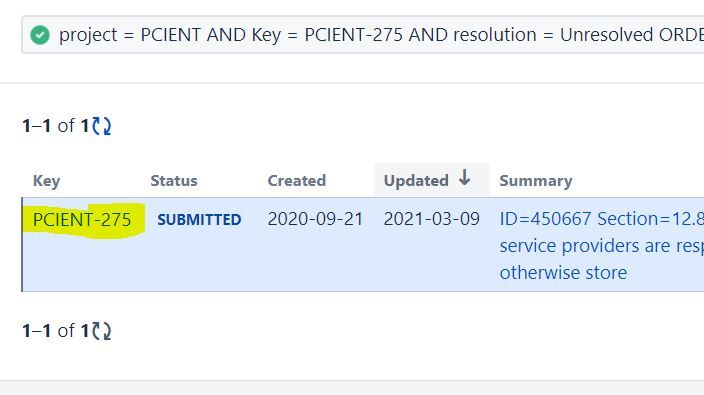Click the SUBMITTED status badge

click(x=199, y=219)
